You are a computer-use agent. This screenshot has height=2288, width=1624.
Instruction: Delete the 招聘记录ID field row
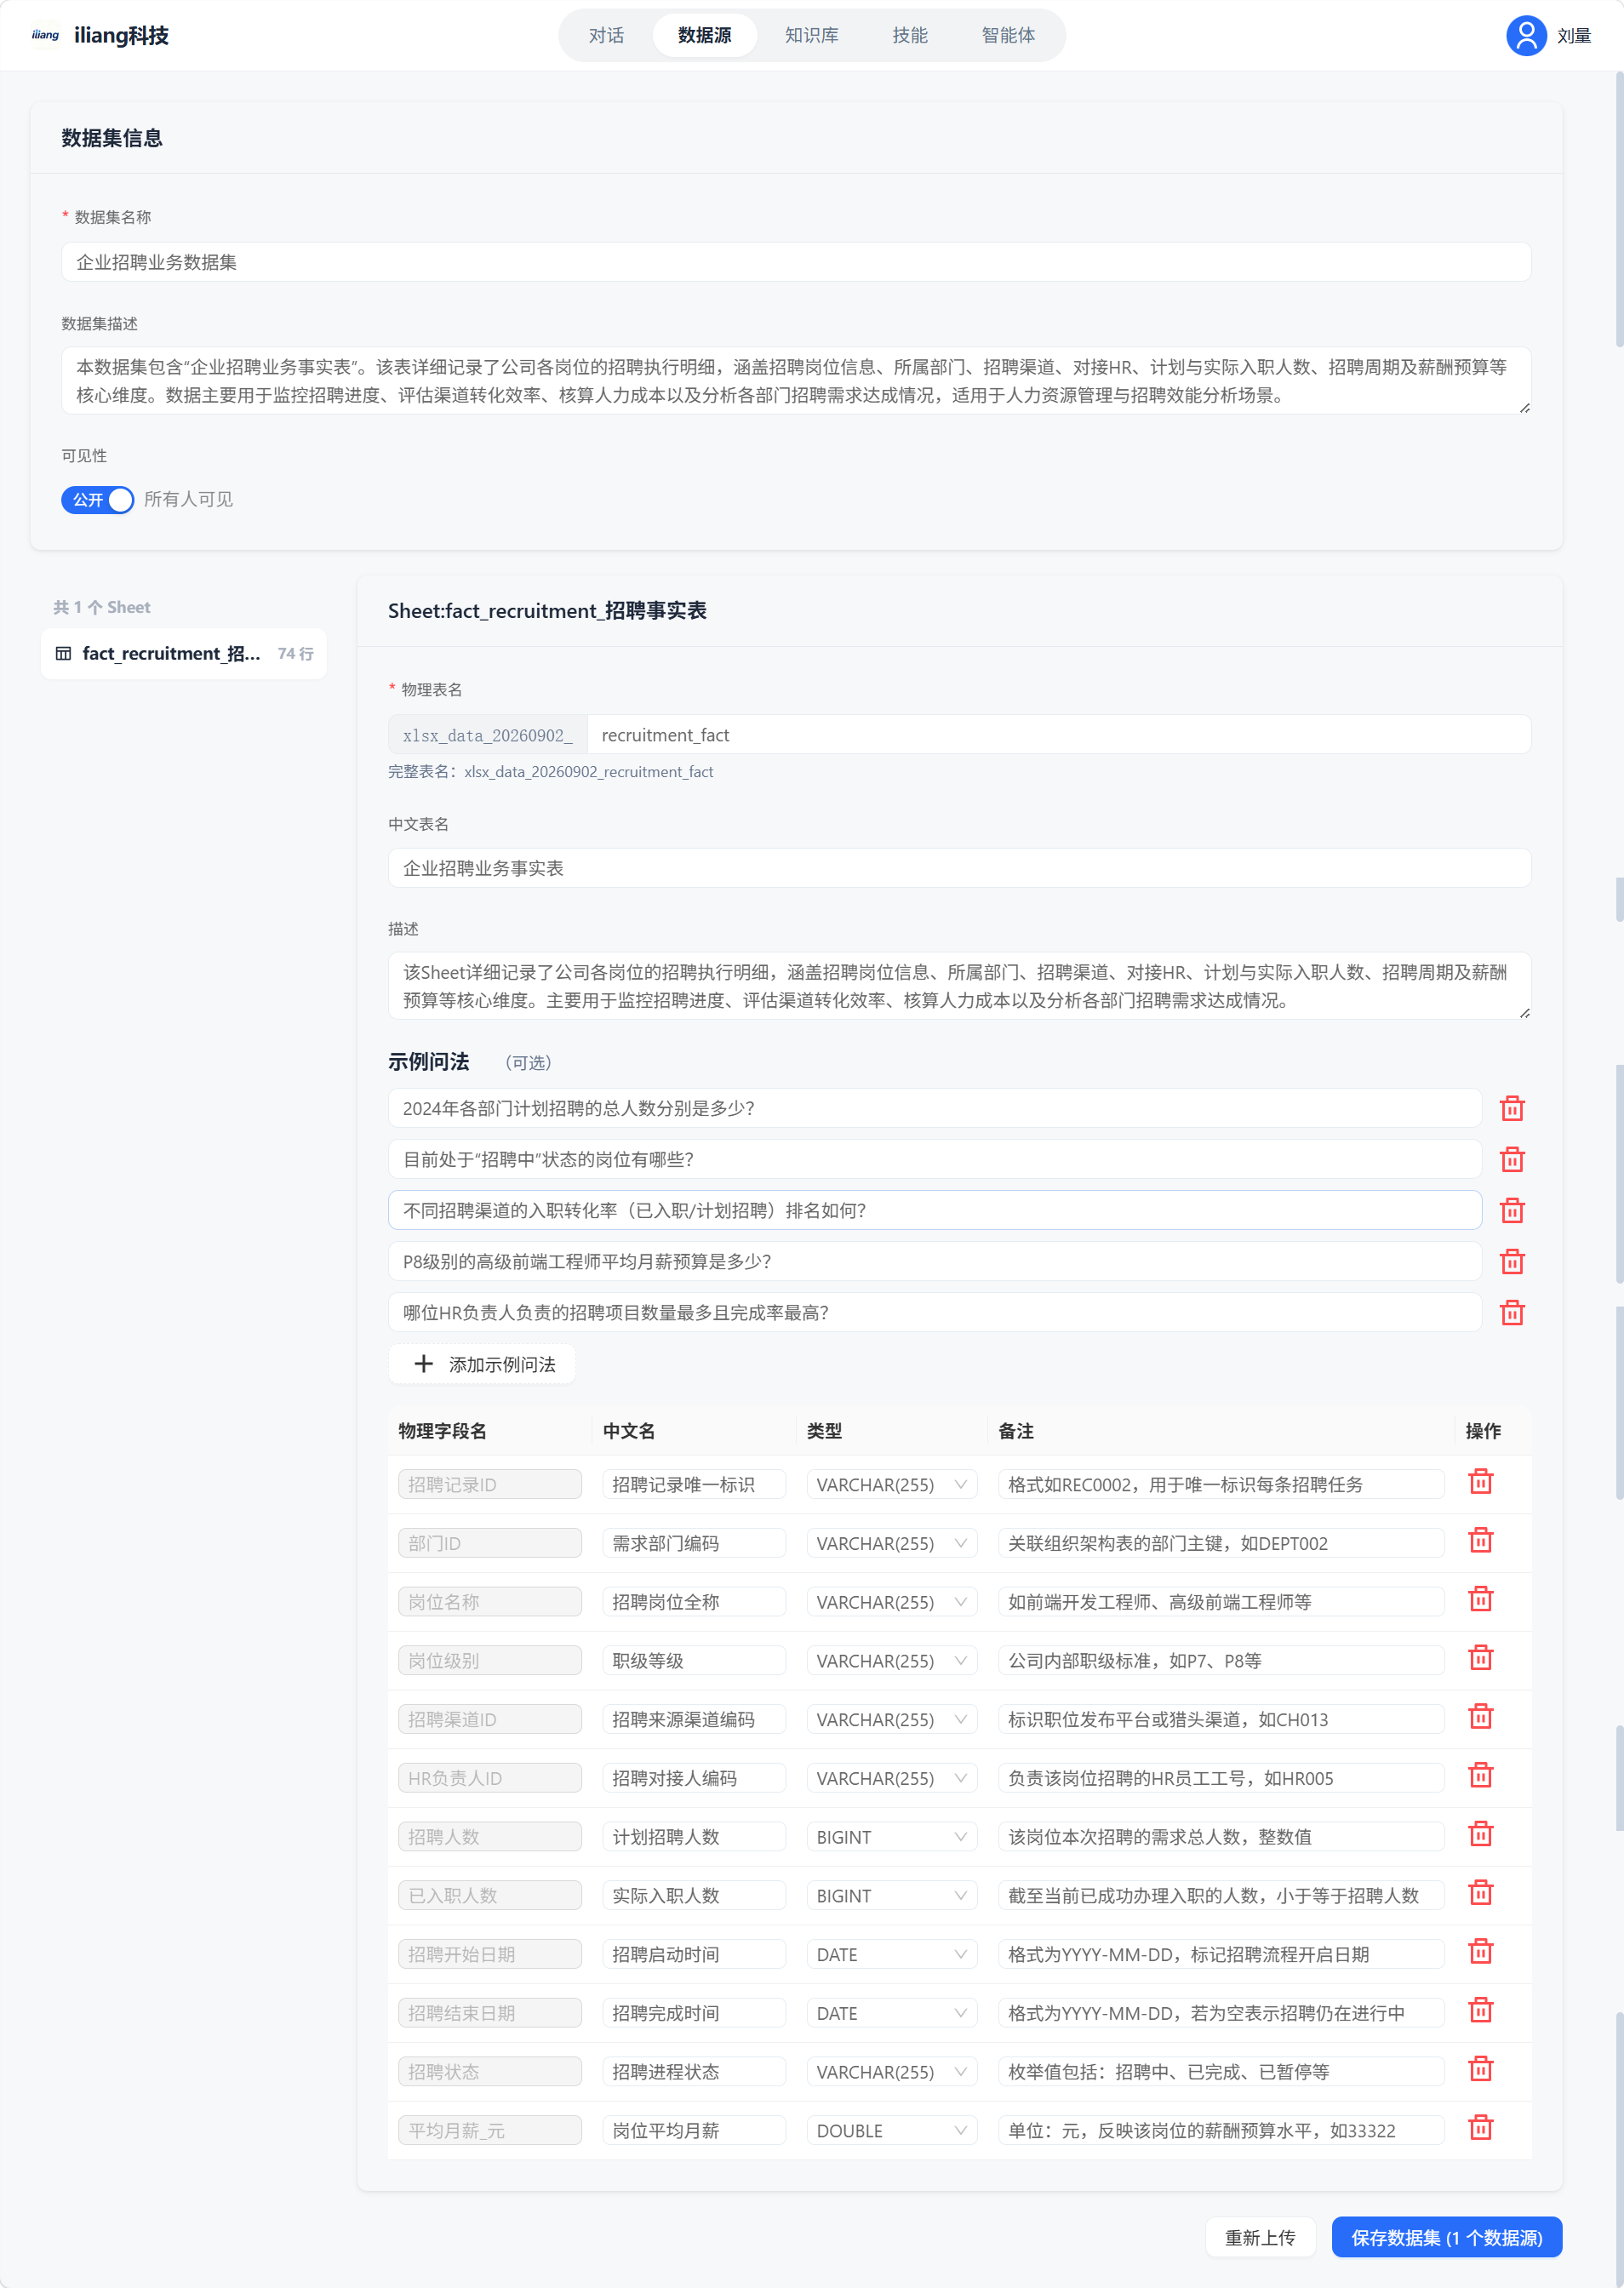[x=1480, y=1482]
